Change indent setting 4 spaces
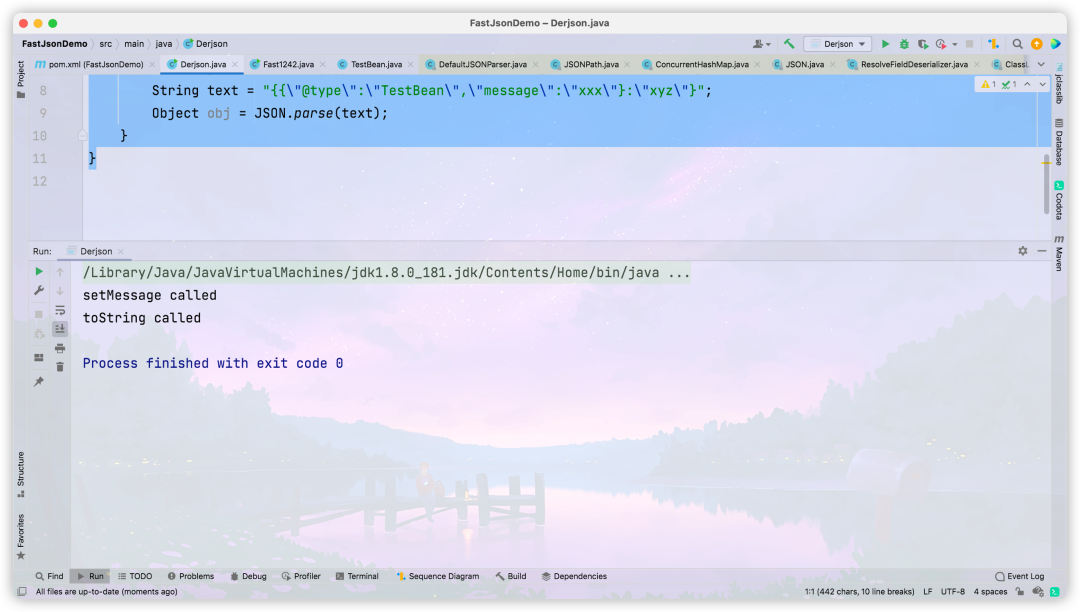Image resolution: width=1080 pixels, height=612 pixels. (990, 592)
